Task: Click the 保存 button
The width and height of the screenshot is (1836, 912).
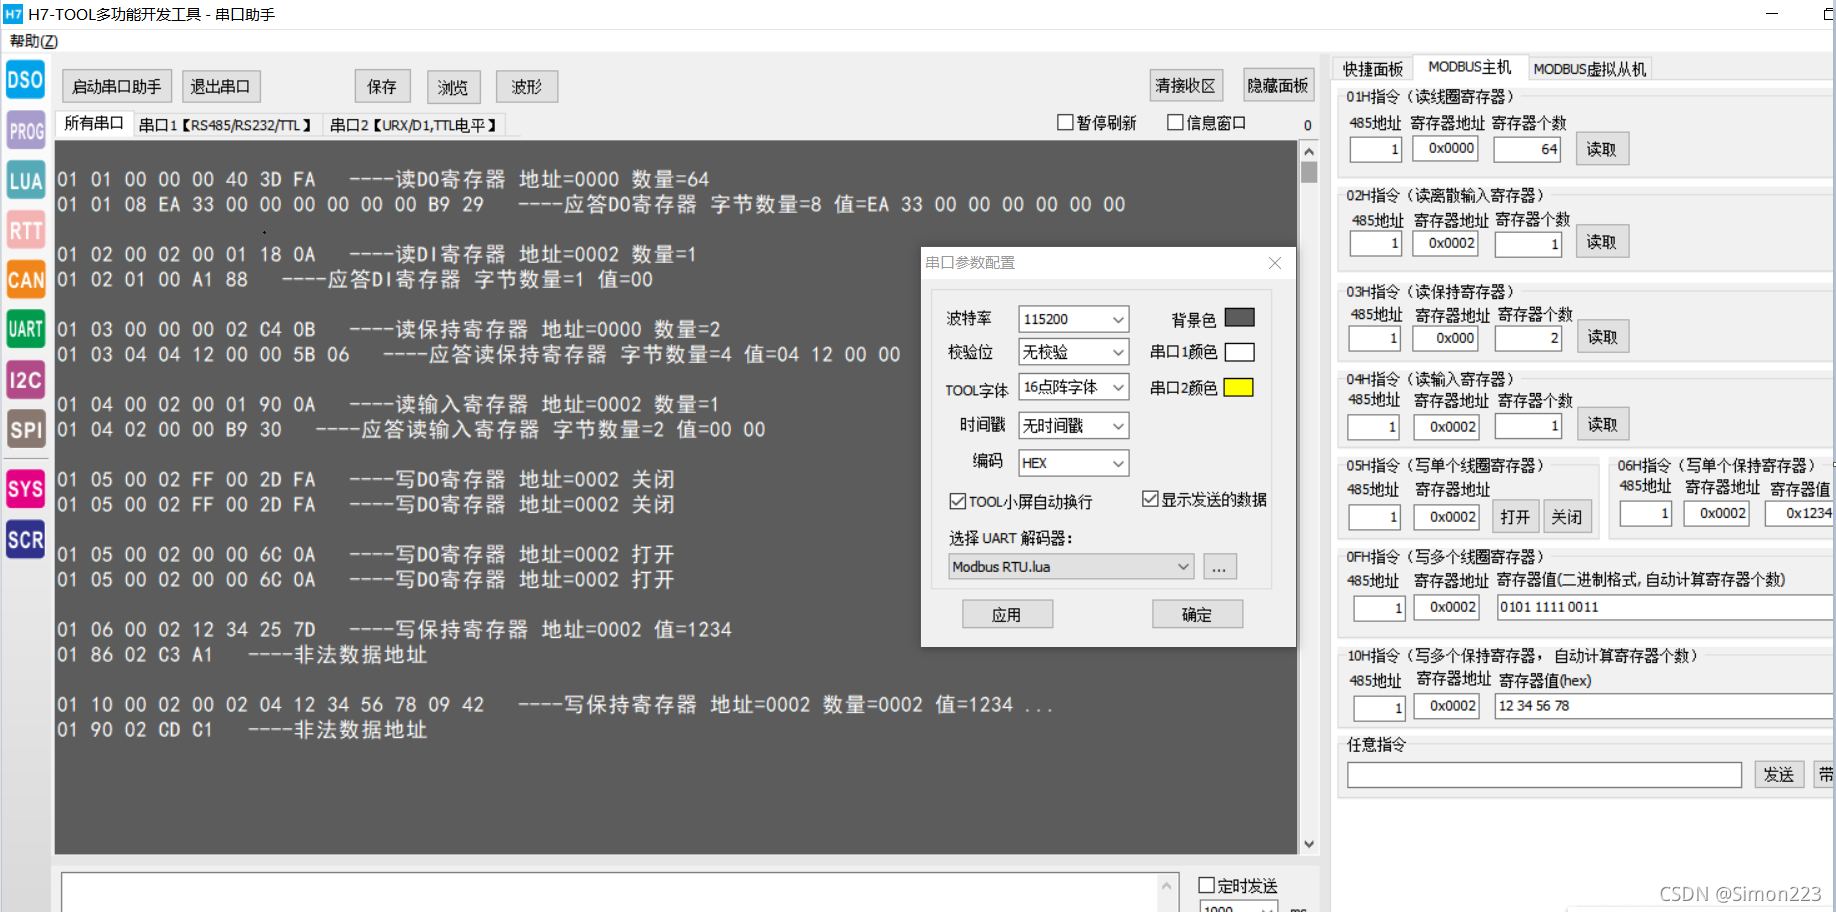Action: tap(382, 87)
